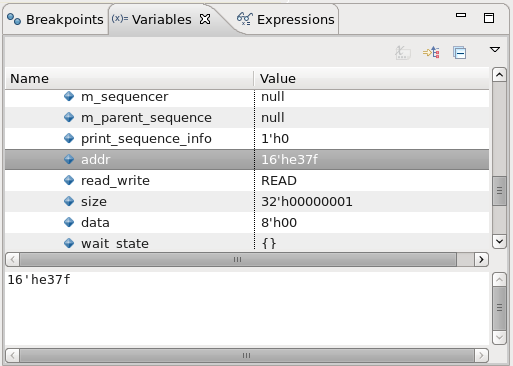Select the wait_state variable row
Image resolution: width=513 pixels, height=366 pixels.
click(247, 242)
